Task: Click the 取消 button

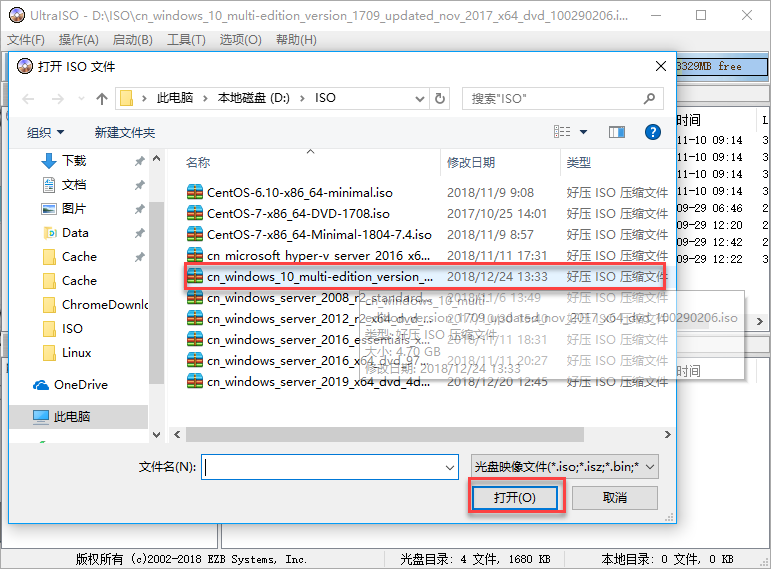Action: click(615, 498)
